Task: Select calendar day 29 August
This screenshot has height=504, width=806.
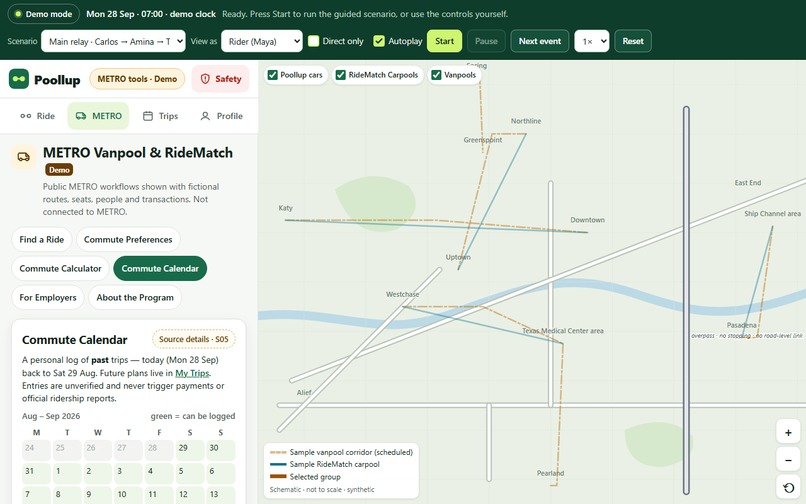Action: coord(190,450)
